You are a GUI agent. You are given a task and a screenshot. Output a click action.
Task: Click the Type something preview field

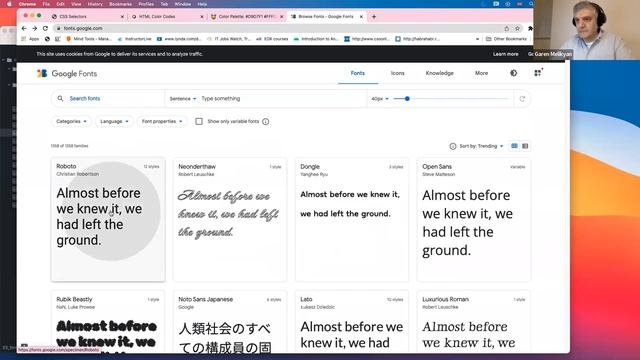tap(282, 99)
